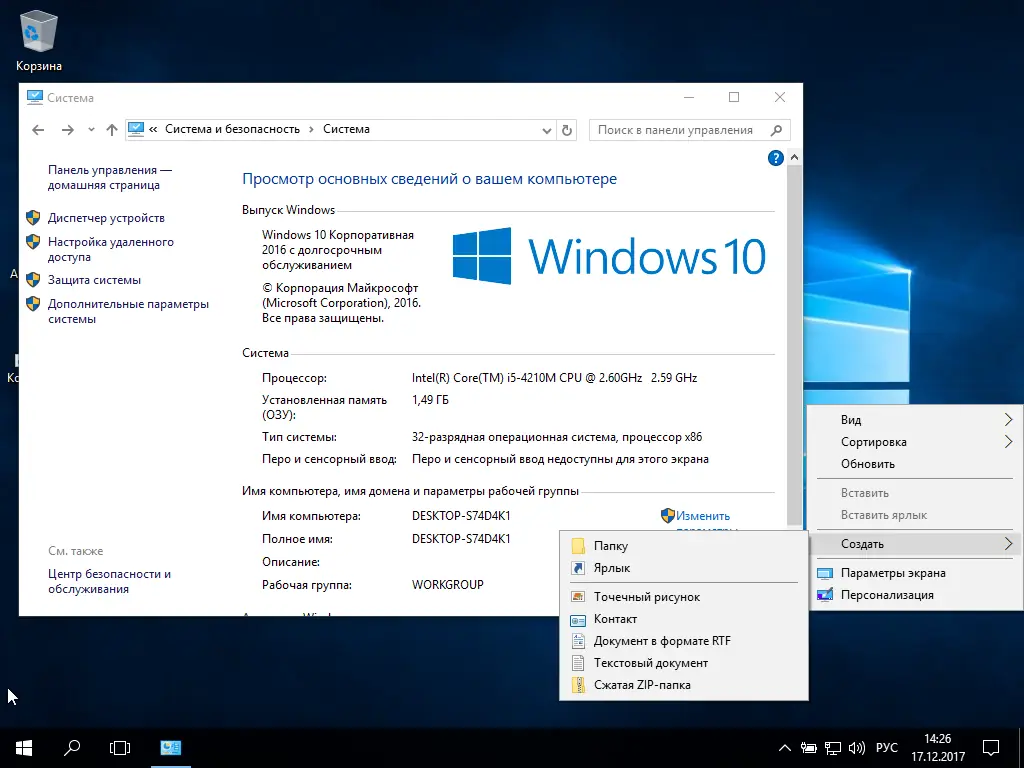Create new 'Текстовый документ'
Screen dimensions: 1024x768
coord(684,664)
